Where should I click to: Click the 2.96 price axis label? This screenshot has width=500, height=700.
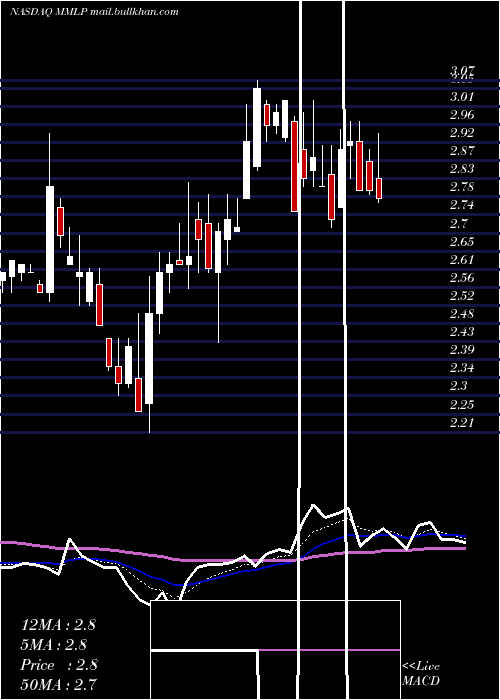(462, 115)
